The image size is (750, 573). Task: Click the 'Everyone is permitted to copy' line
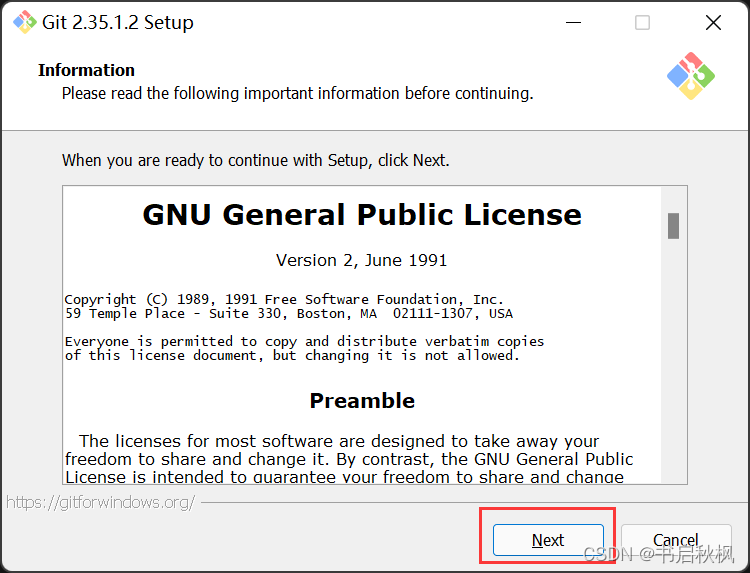pyautogui.click(x=304, y=342)
